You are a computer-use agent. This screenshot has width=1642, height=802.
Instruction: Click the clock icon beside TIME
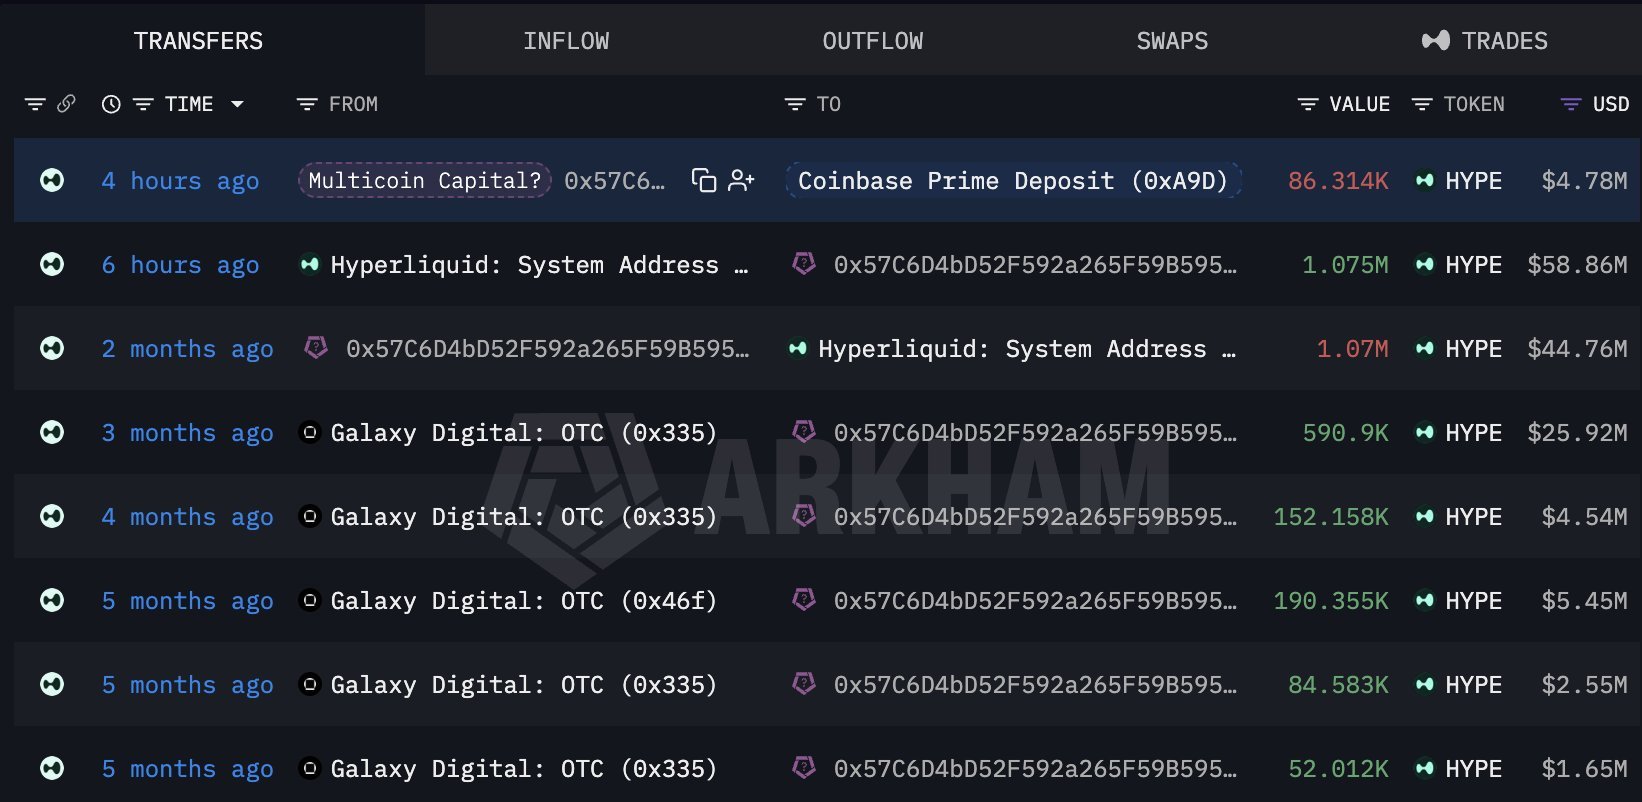click(111, 104)
